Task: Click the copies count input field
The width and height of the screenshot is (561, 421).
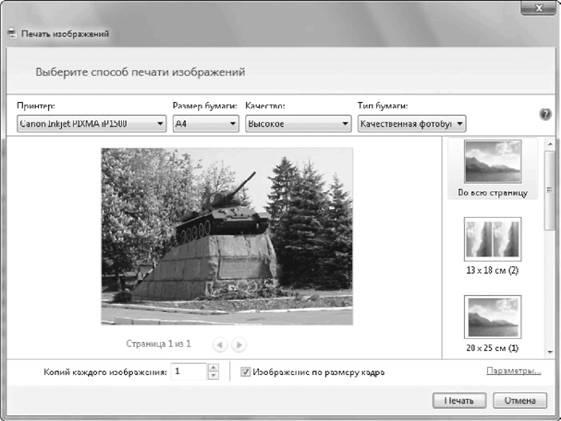Action: coord(189,372)
